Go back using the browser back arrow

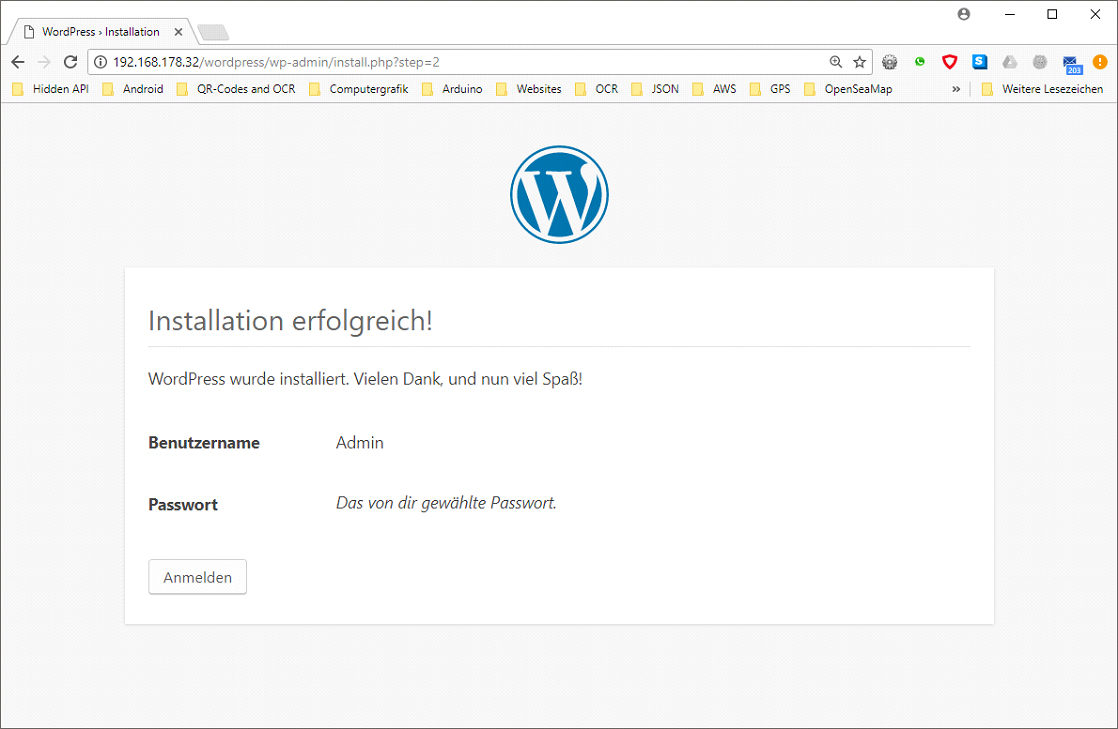(18, 62)
